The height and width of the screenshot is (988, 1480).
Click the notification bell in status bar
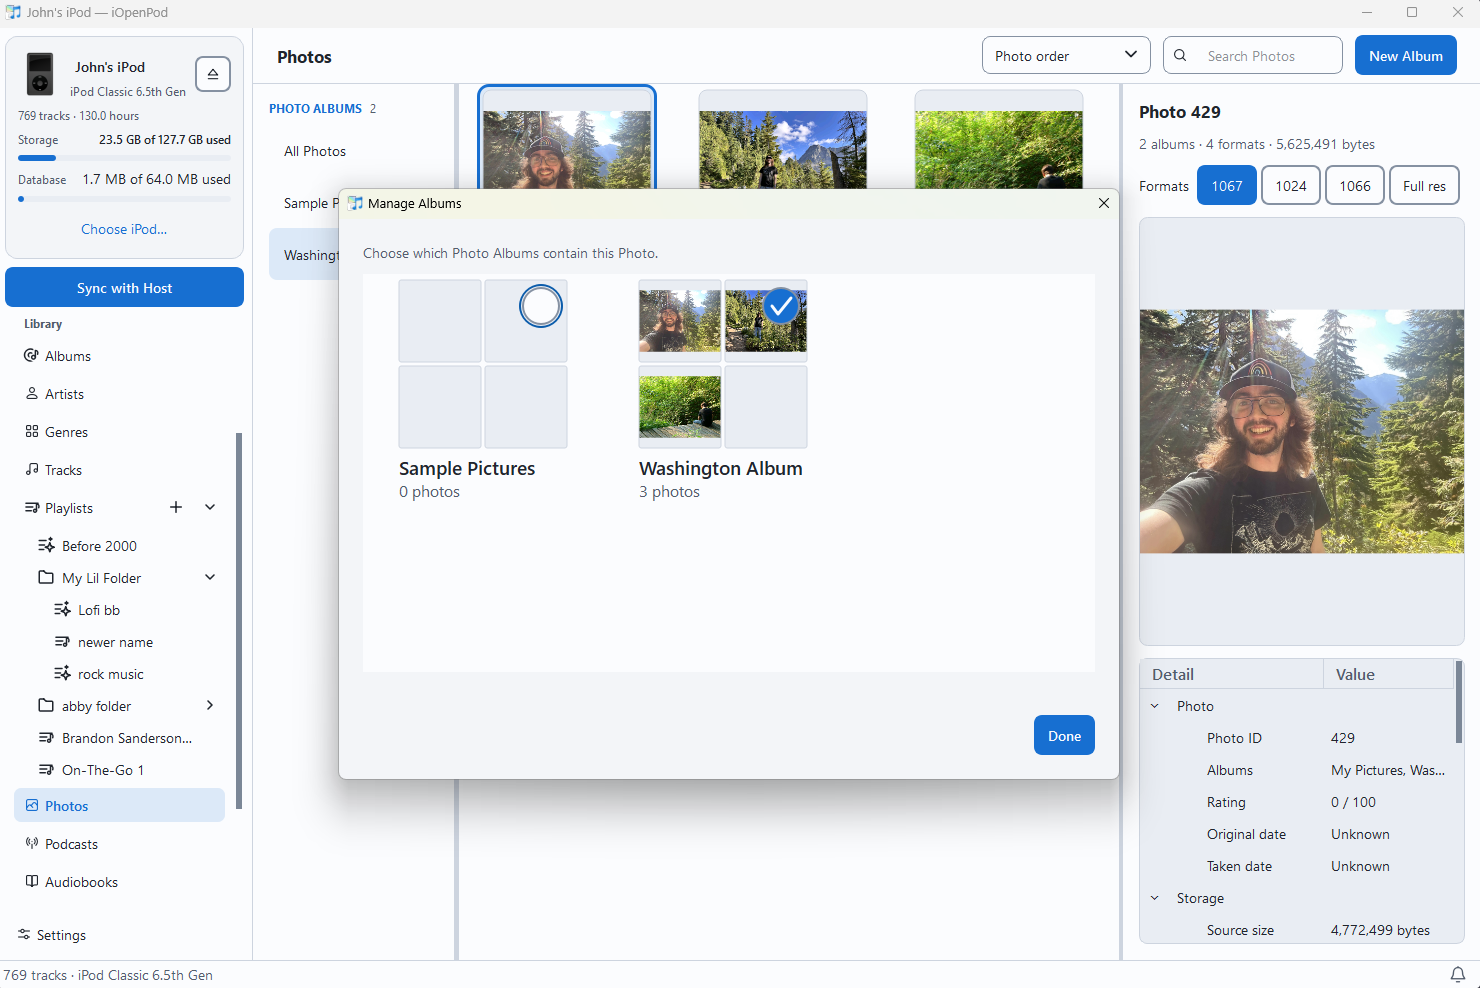1458,975
